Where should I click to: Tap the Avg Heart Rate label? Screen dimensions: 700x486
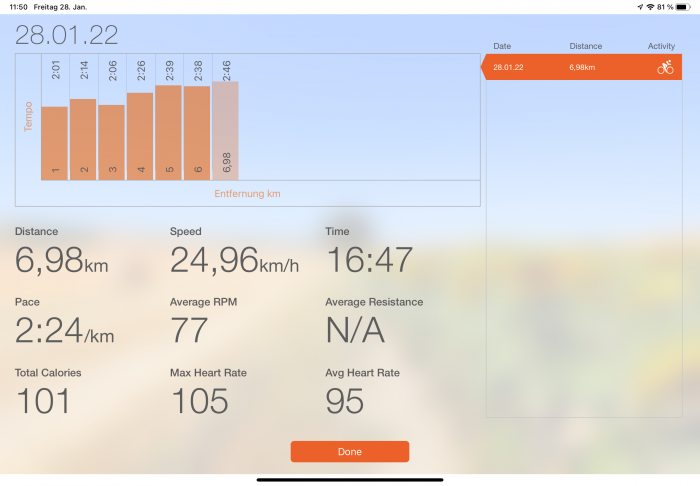click(362, 373)
